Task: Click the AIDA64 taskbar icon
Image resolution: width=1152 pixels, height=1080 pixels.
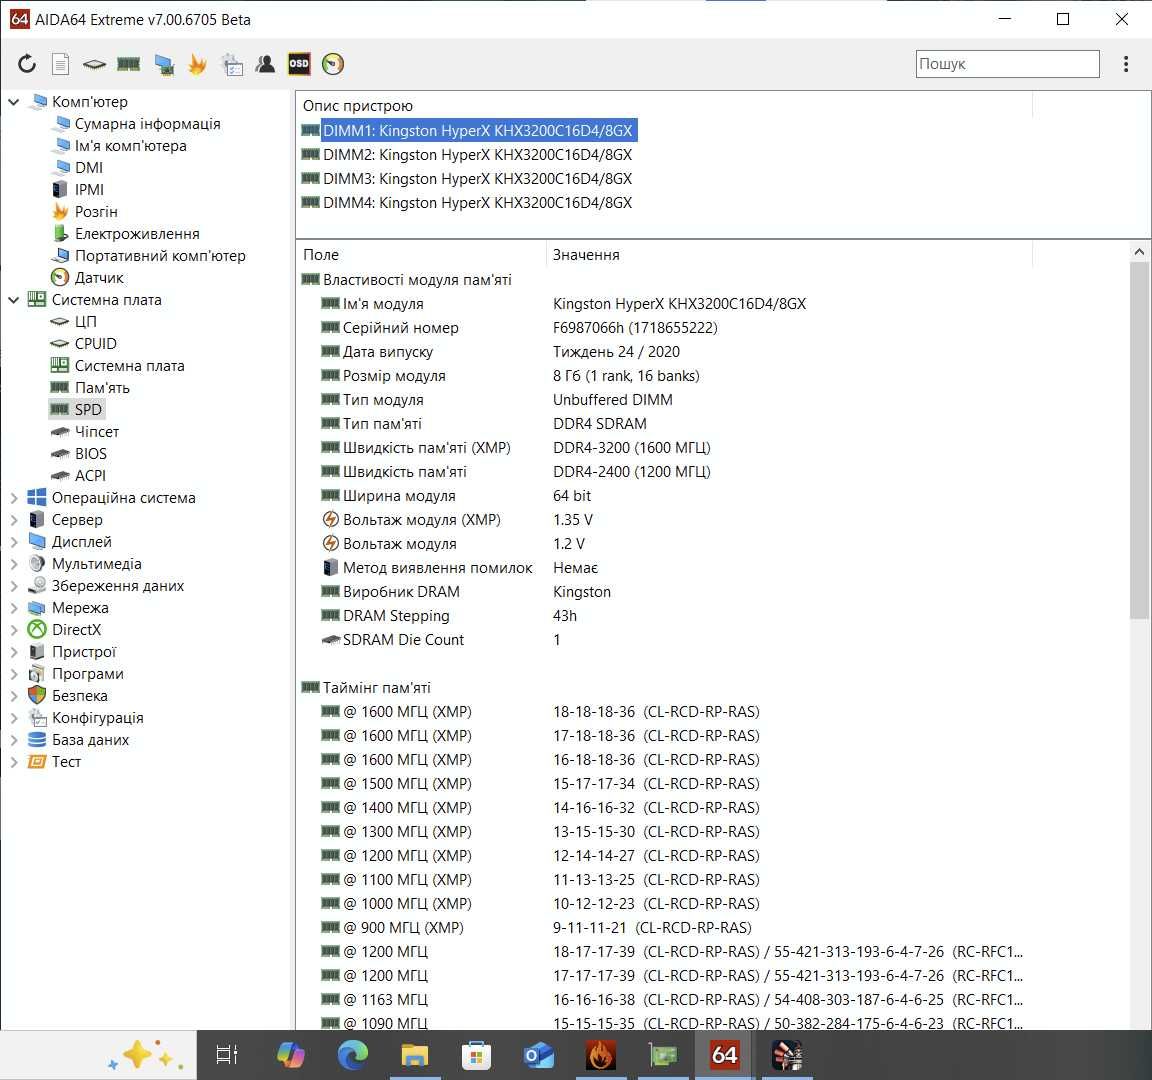Action: [724, 1055]
